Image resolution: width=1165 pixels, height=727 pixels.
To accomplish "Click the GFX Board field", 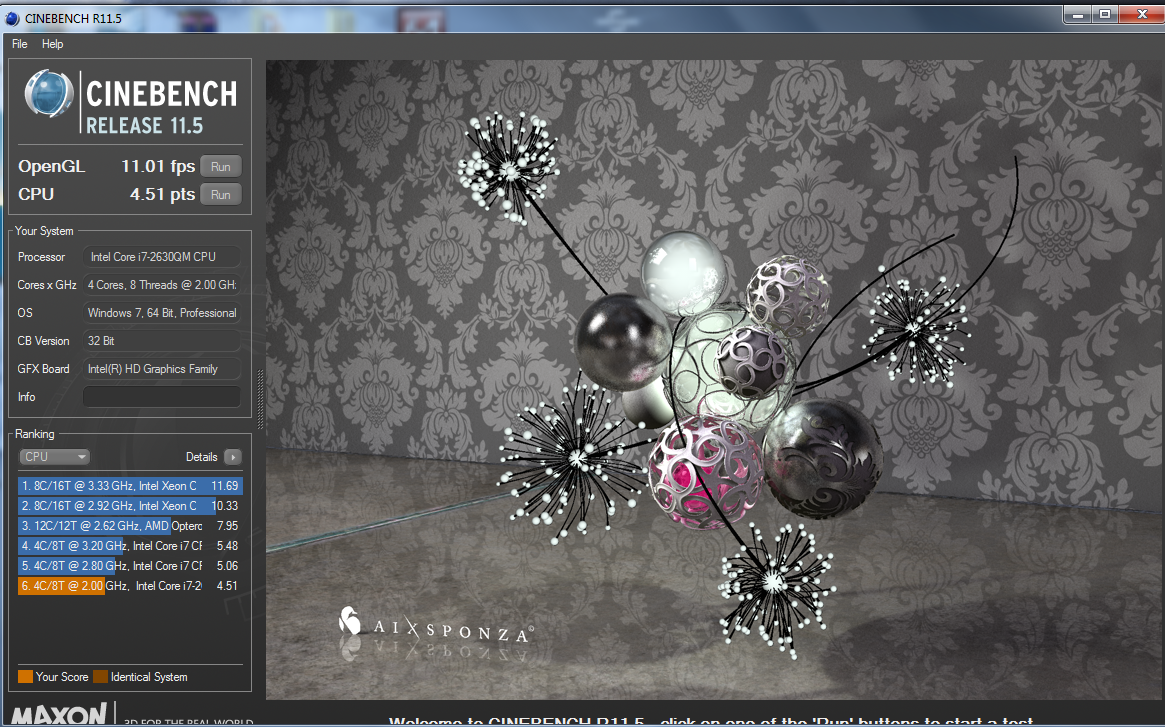I will (161, 369).
